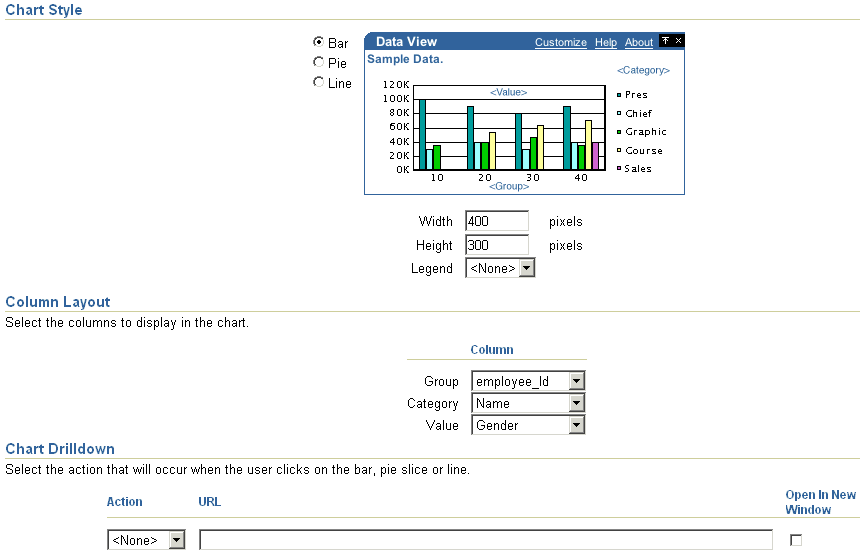Click the Action column header
860x554 pixels.
[x=125, y=501]
